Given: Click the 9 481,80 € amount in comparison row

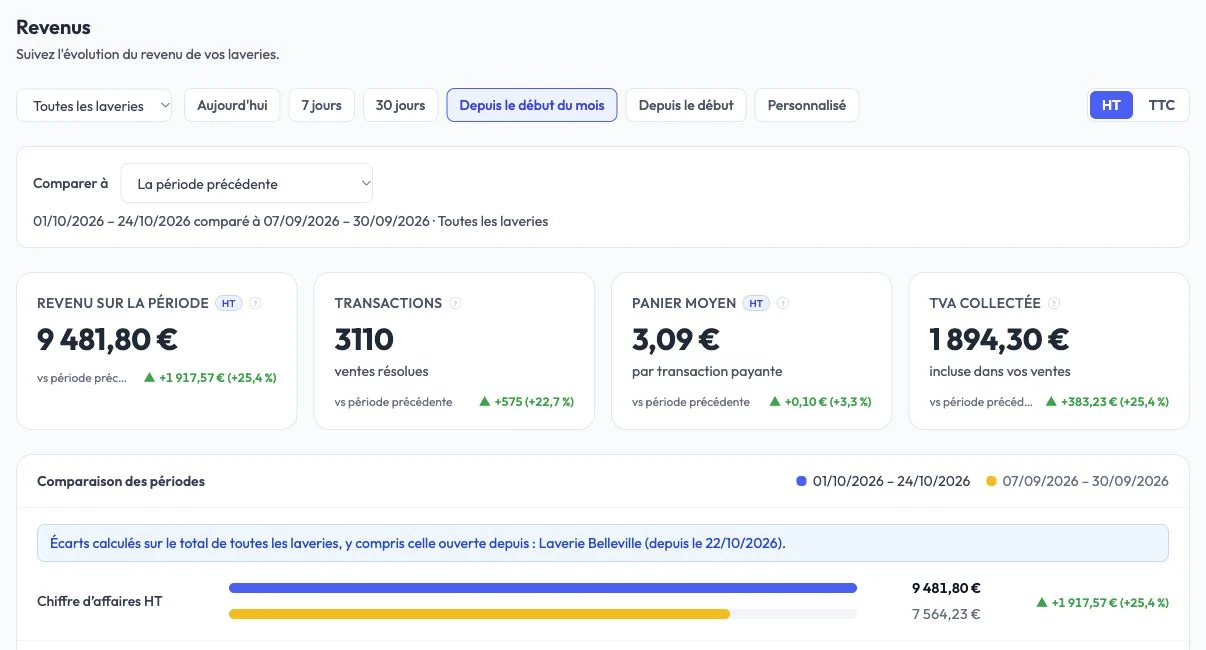Looking at the screenshot, I should coord(946,588).
